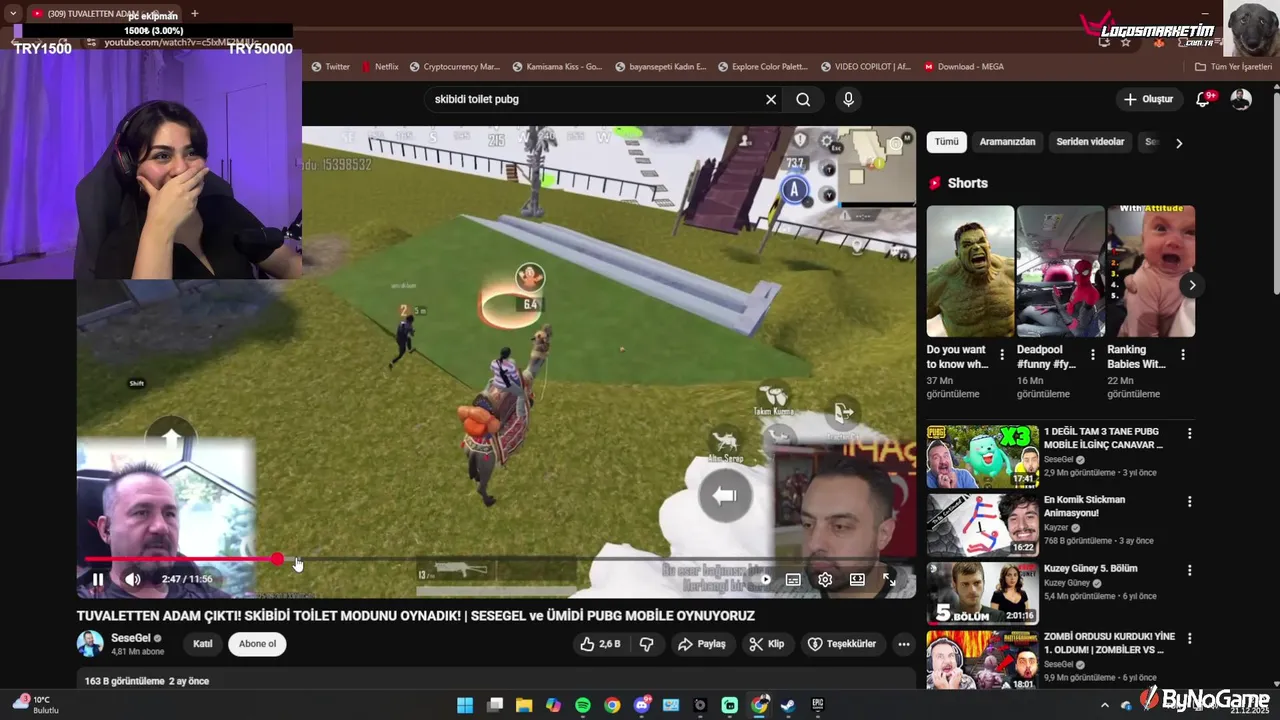Open options for the Deadpool short
Image resolution: width=1280 pixels, height=720 pixels.
pos(1092,355)
